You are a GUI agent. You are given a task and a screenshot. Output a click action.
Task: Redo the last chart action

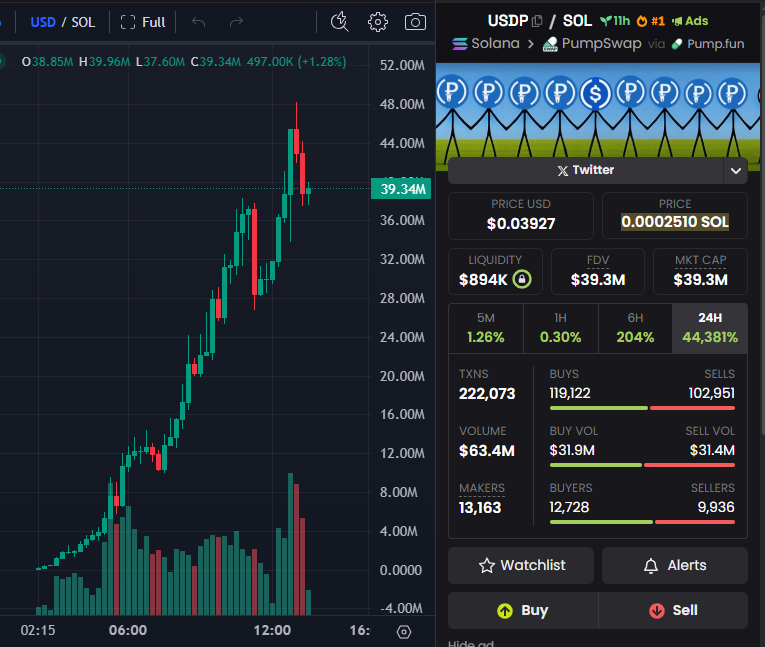click(x=236, y=22)
